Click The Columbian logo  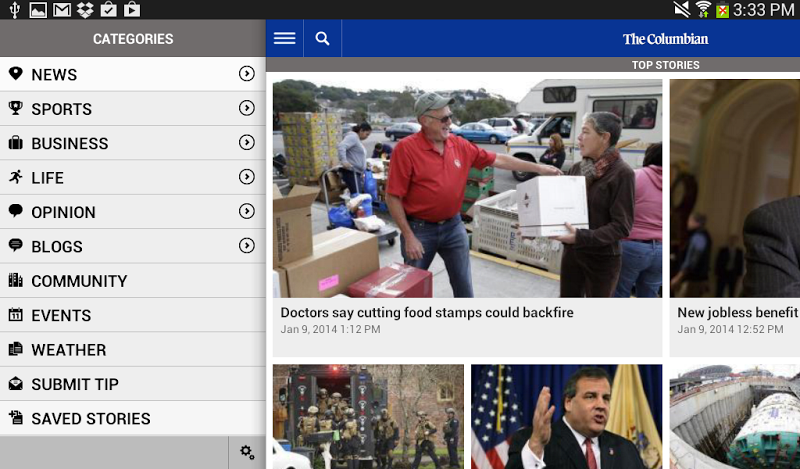[x=665, y=39]
